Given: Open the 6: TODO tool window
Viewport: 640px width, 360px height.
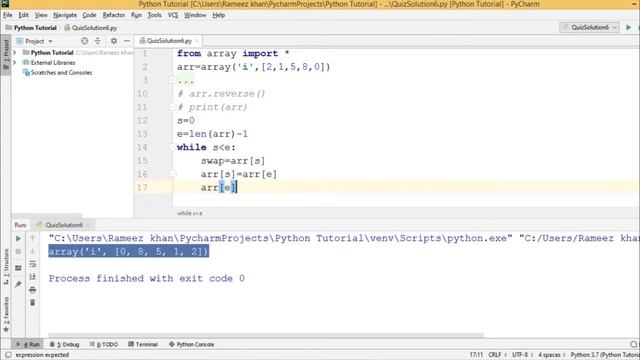Looking at the screenshot, I should click(104, 344).
